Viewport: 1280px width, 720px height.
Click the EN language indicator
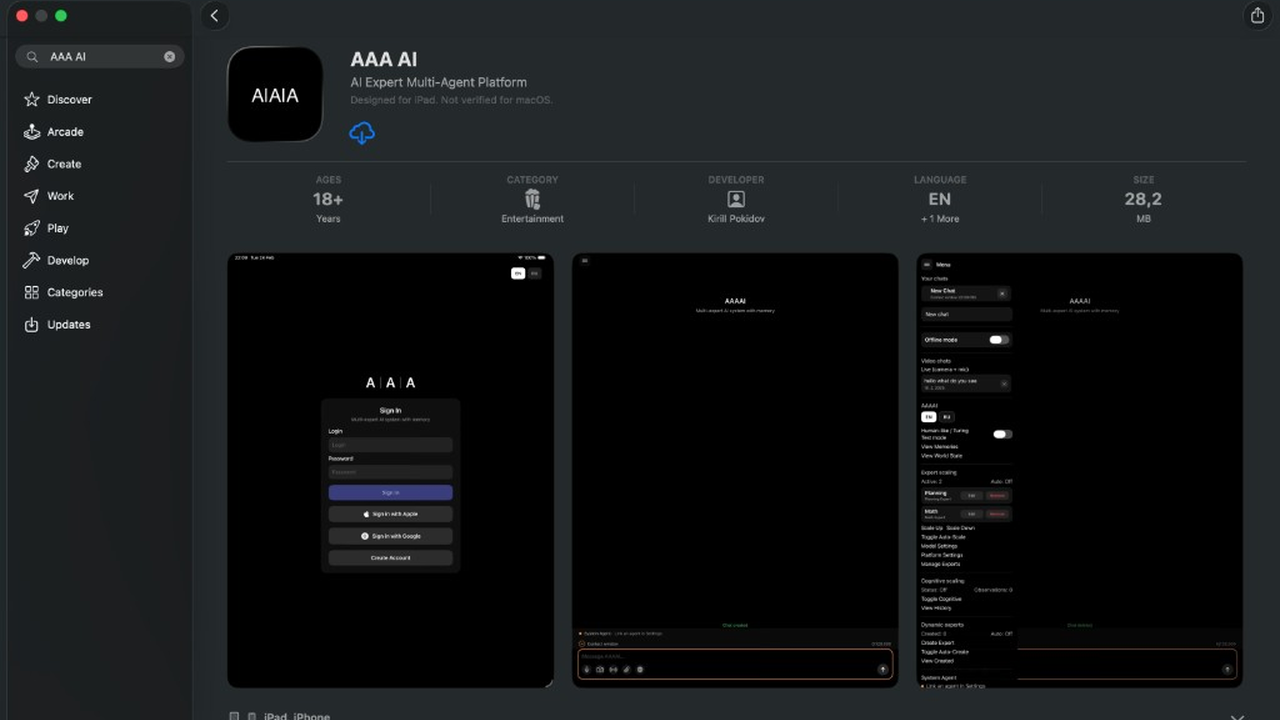pyautogui.click(x=940, y=199)
